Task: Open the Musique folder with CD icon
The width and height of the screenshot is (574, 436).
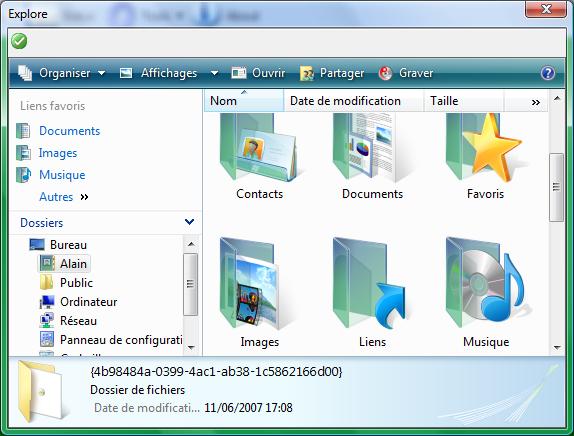Action: (485, 283)
